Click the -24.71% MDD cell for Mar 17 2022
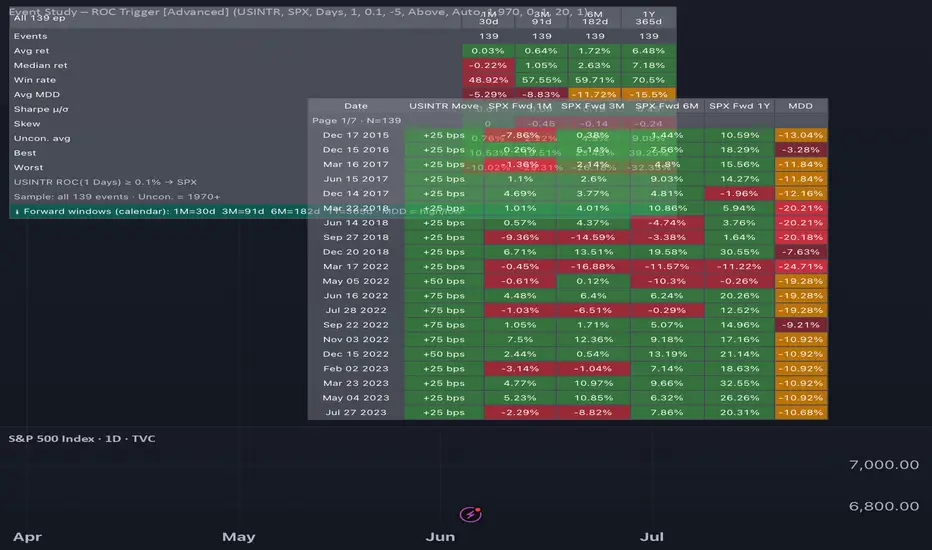932x550 pixels. pos(801,266)
